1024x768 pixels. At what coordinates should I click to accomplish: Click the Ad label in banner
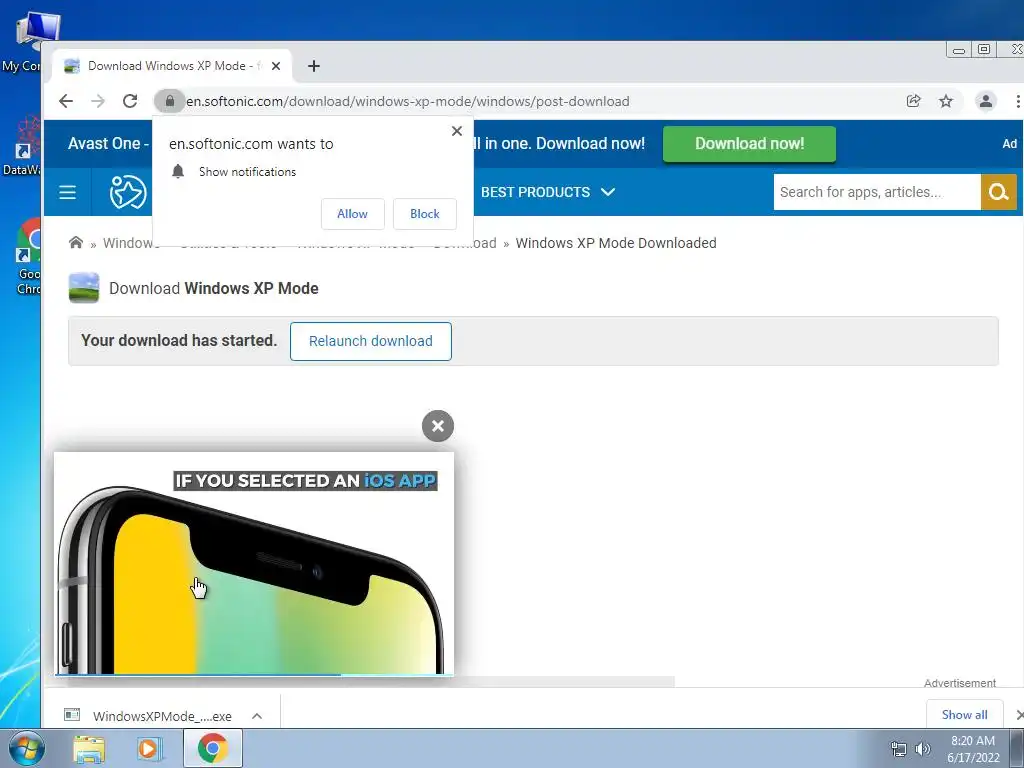pyautogui.click(x=1010, y=144)
